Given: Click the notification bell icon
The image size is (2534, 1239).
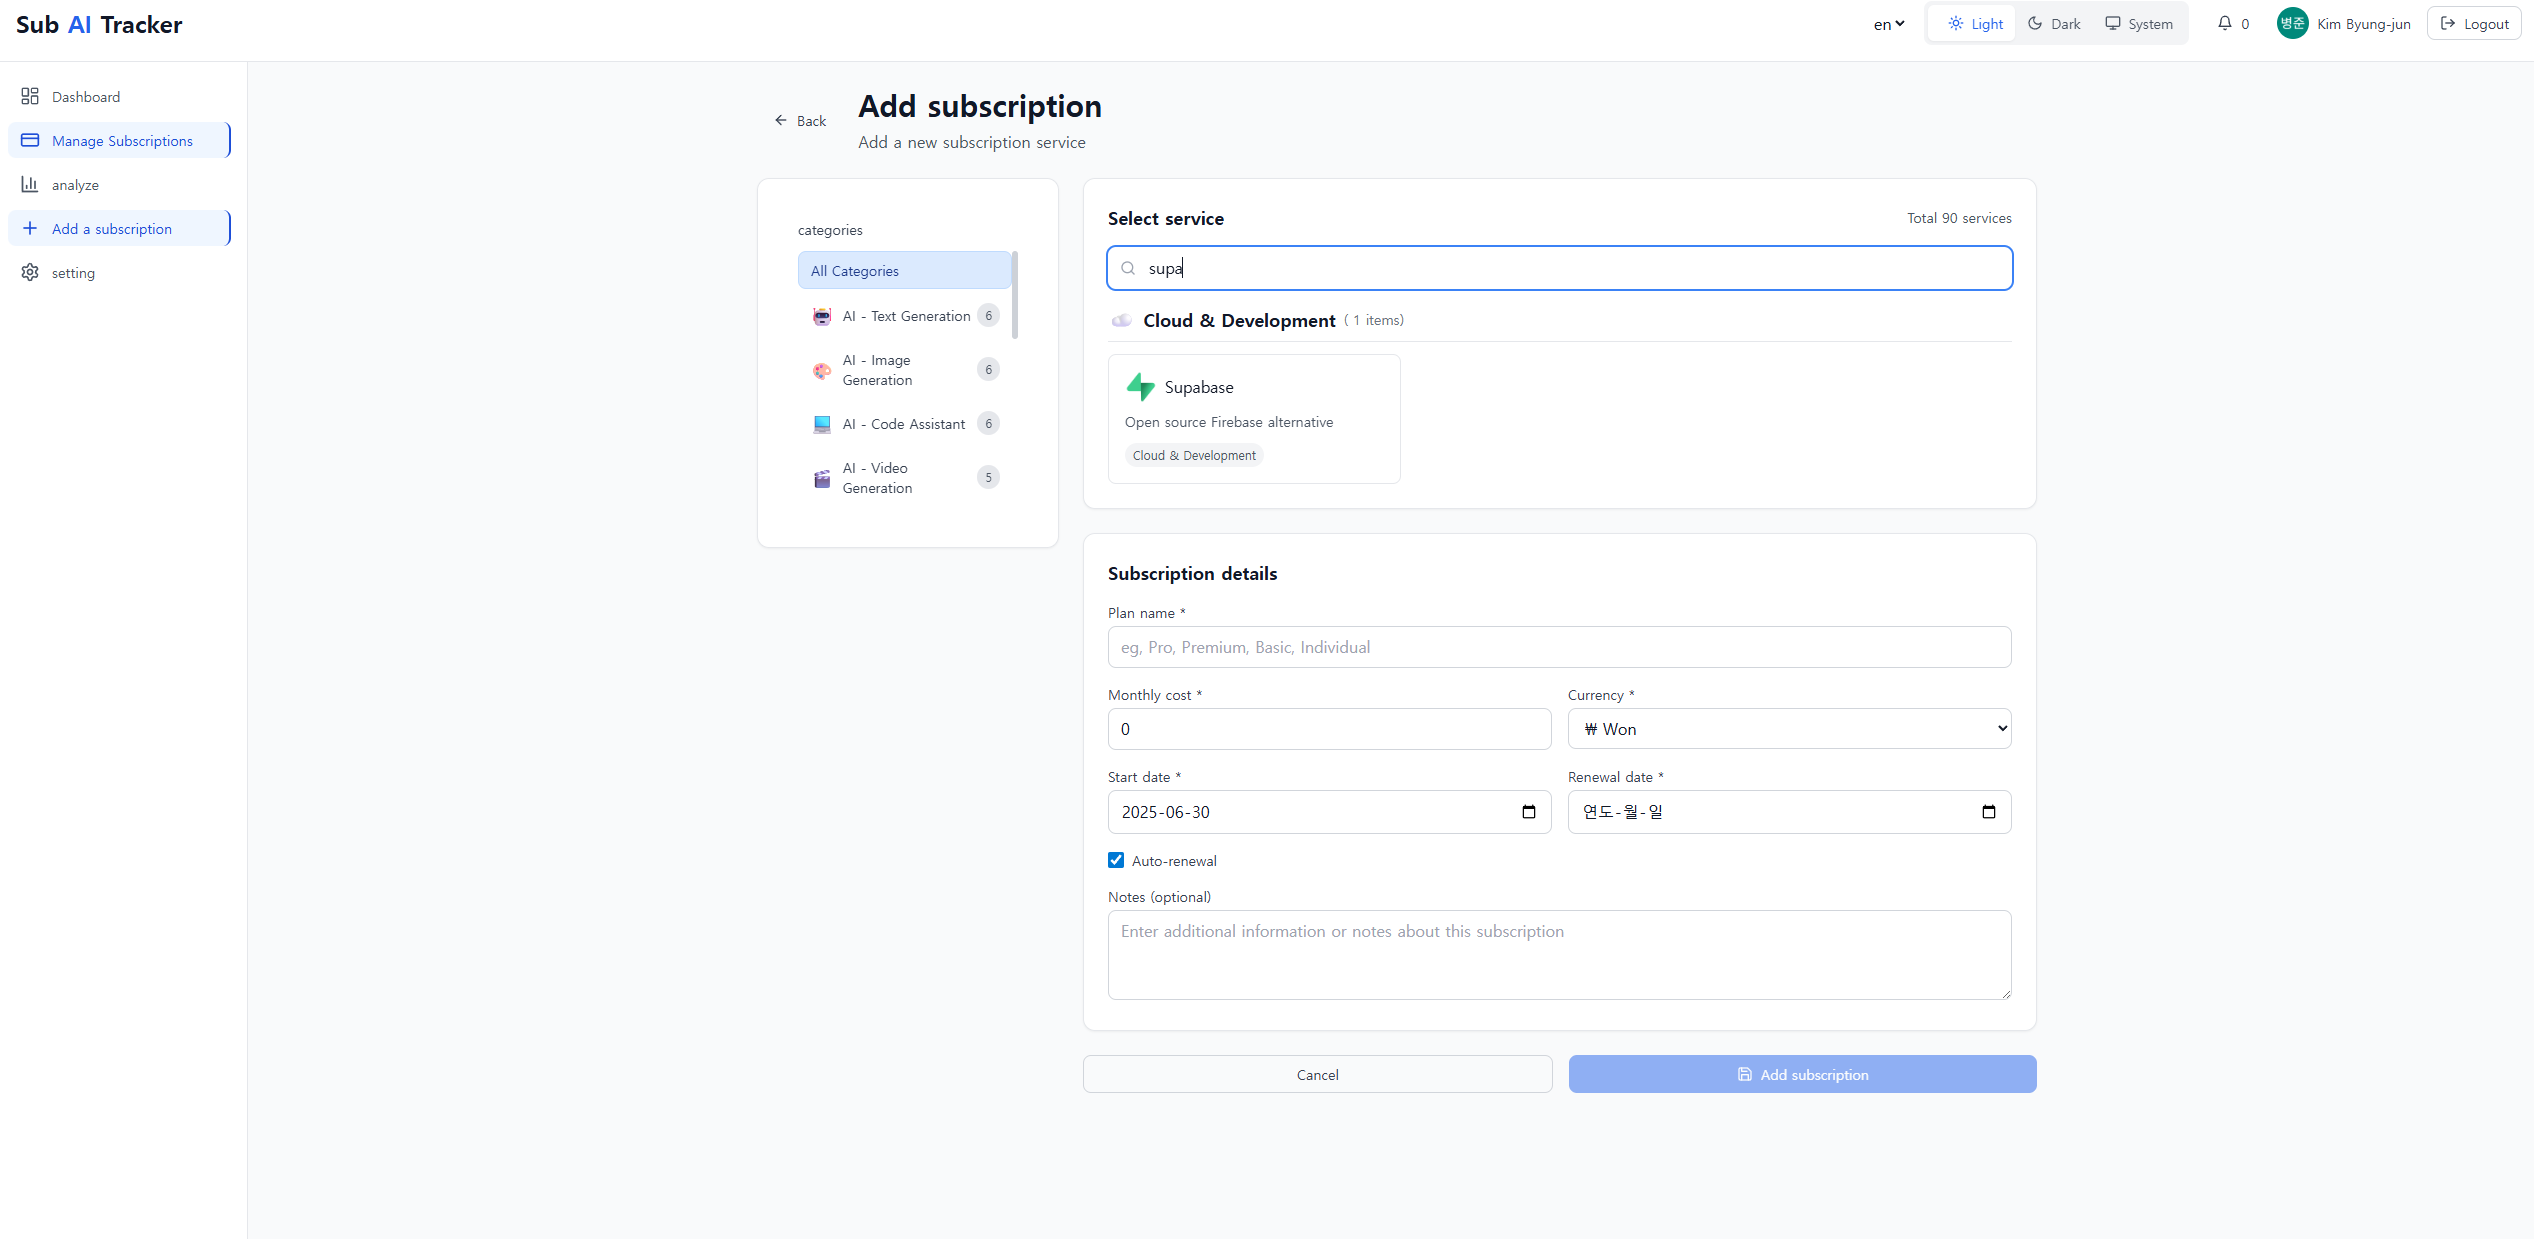Looking at the screenshot, I should click(x=2224, y=23).
